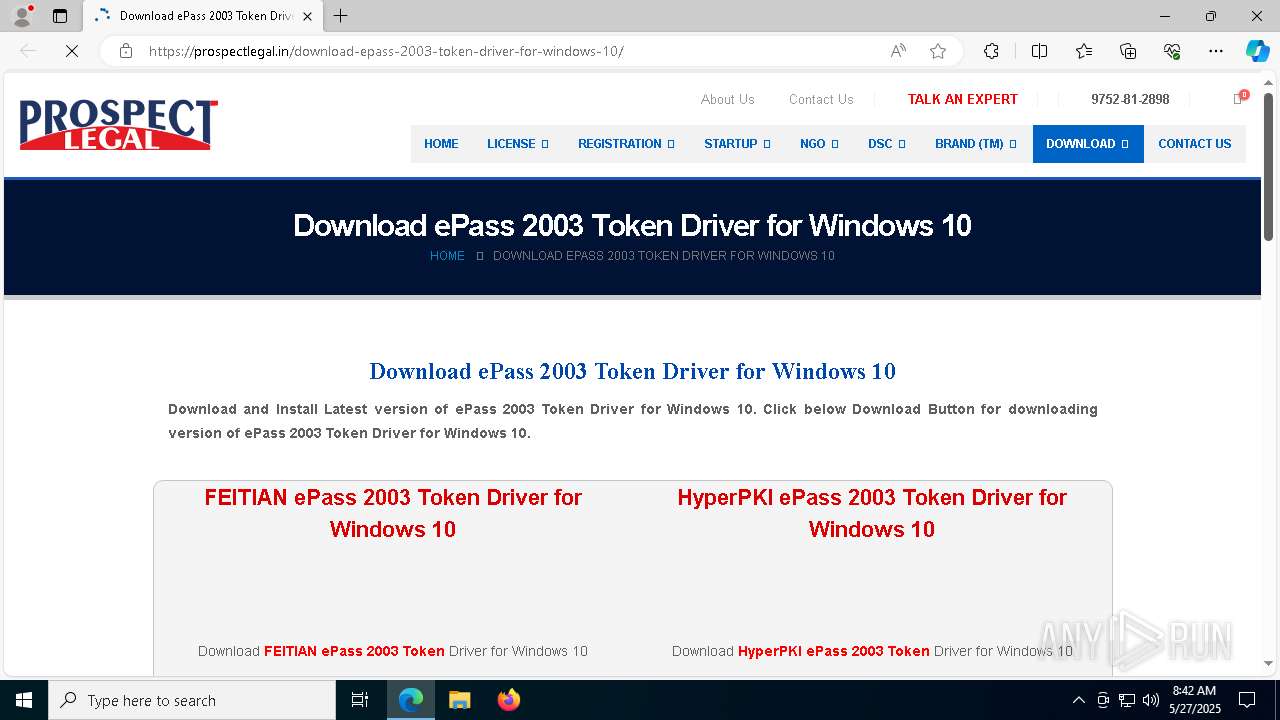Click the taskbar search box
This screenshot has width=1280, height=720.
click(x=192, y=700)
